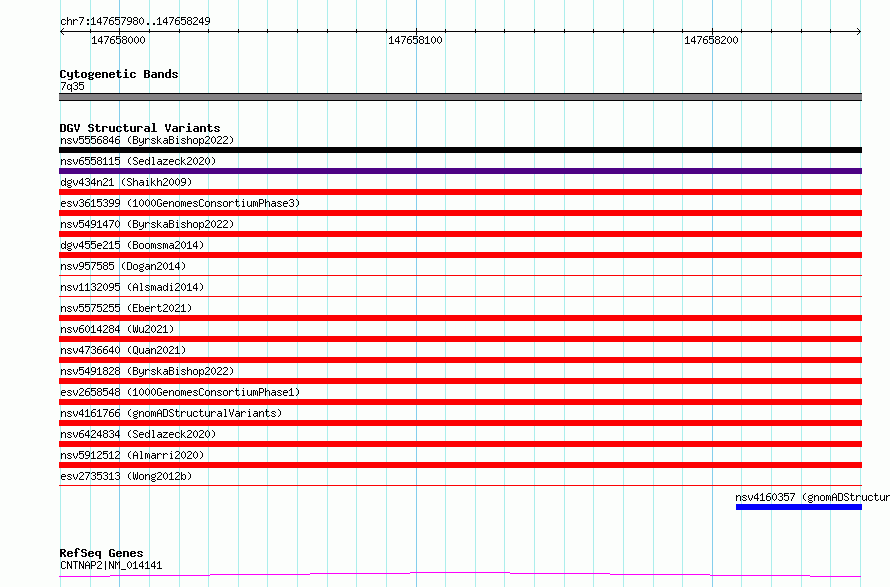Click the ruler's left end arrow
890x587 pixels.
(x=62, y=32)
